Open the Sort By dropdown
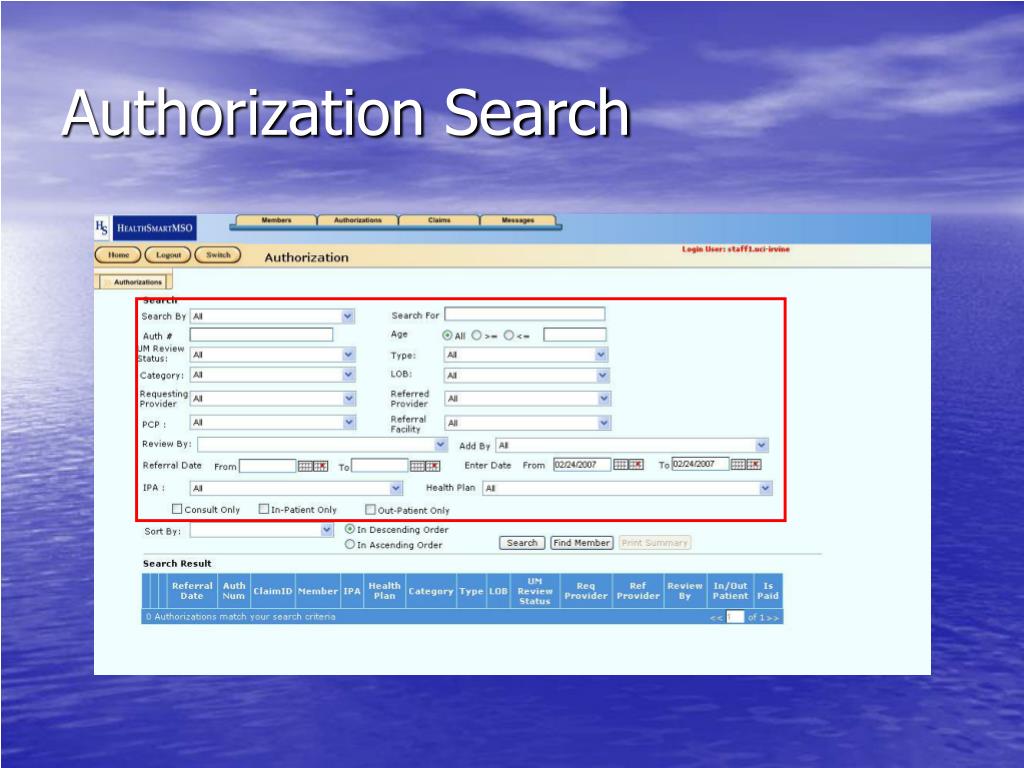The image size is (1024, 768). coord(262,531)
